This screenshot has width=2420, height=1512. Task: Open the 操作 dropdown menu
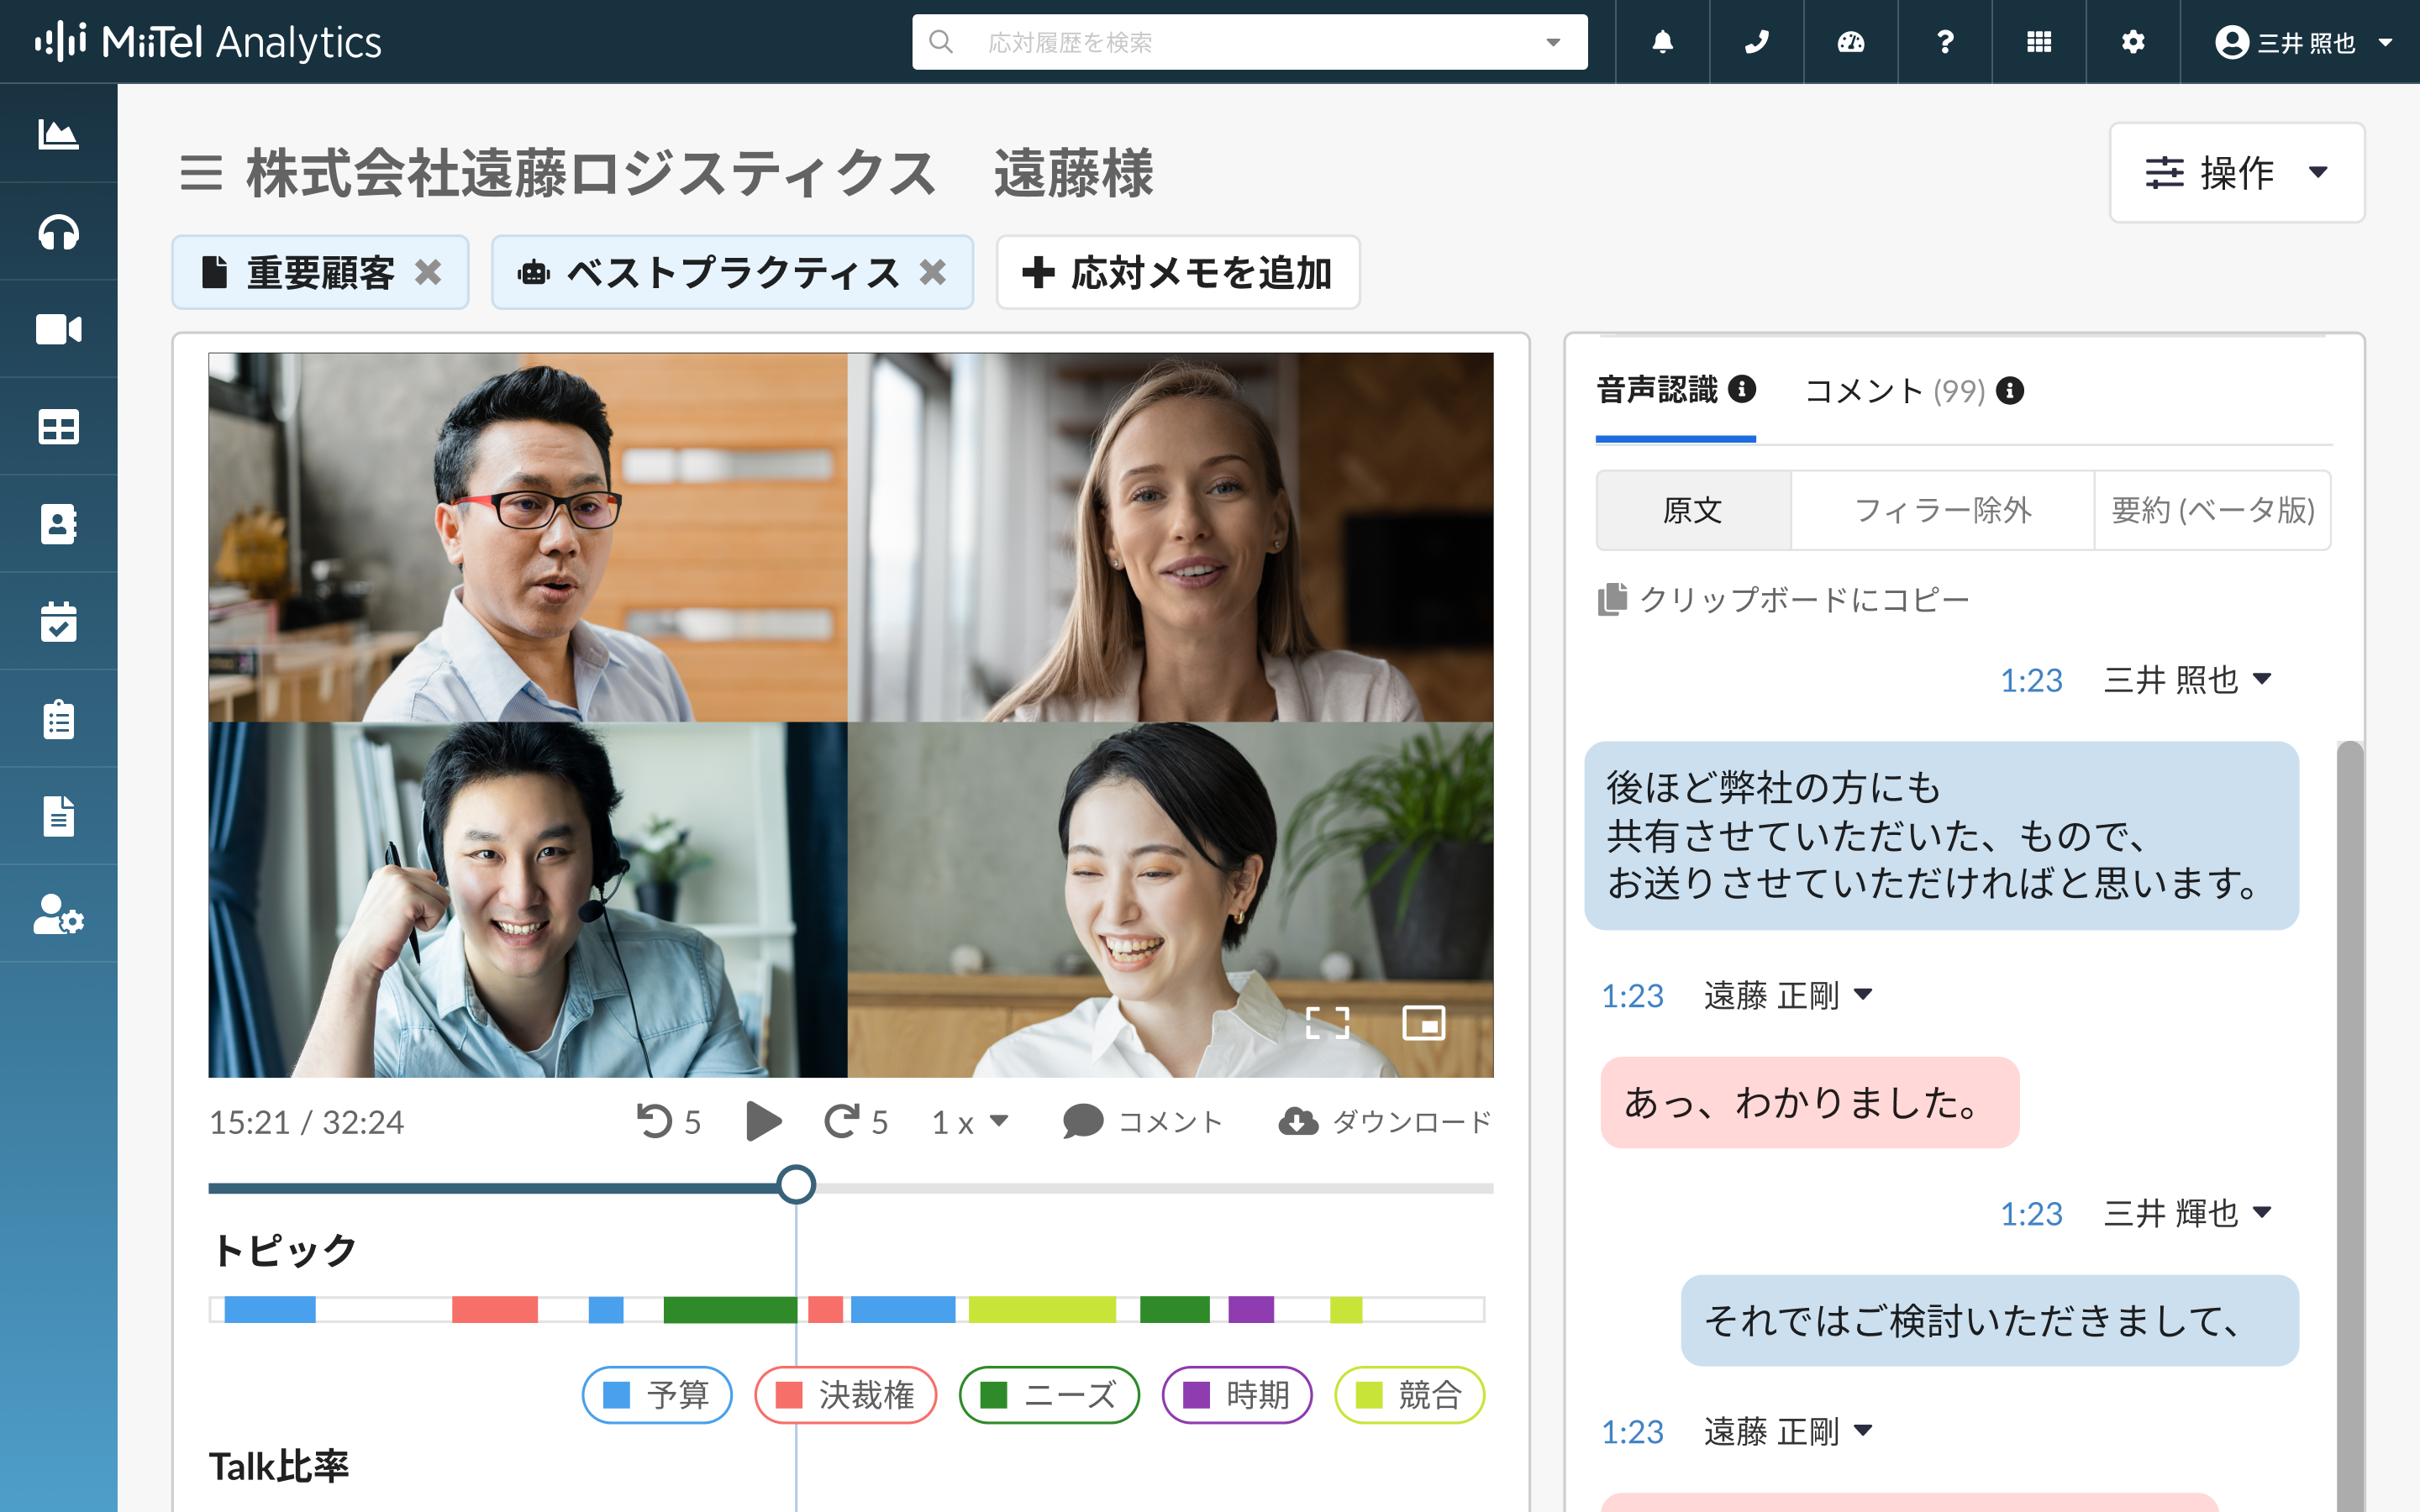tap(2236, 173)
